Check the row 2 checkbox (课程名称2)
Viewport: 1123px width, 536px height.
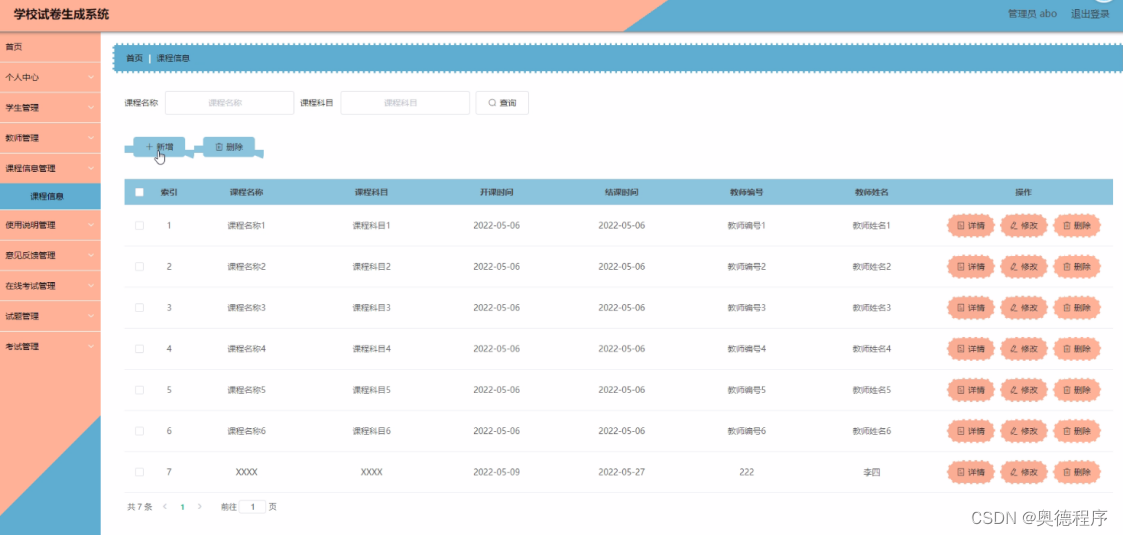point(139,267)
